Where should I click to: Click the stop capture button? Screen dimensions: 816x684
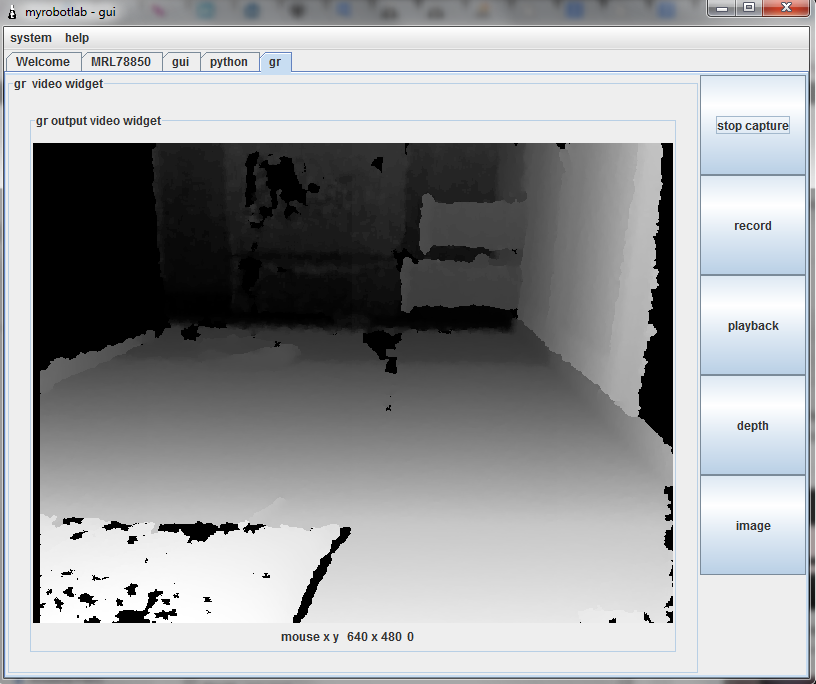753,125
